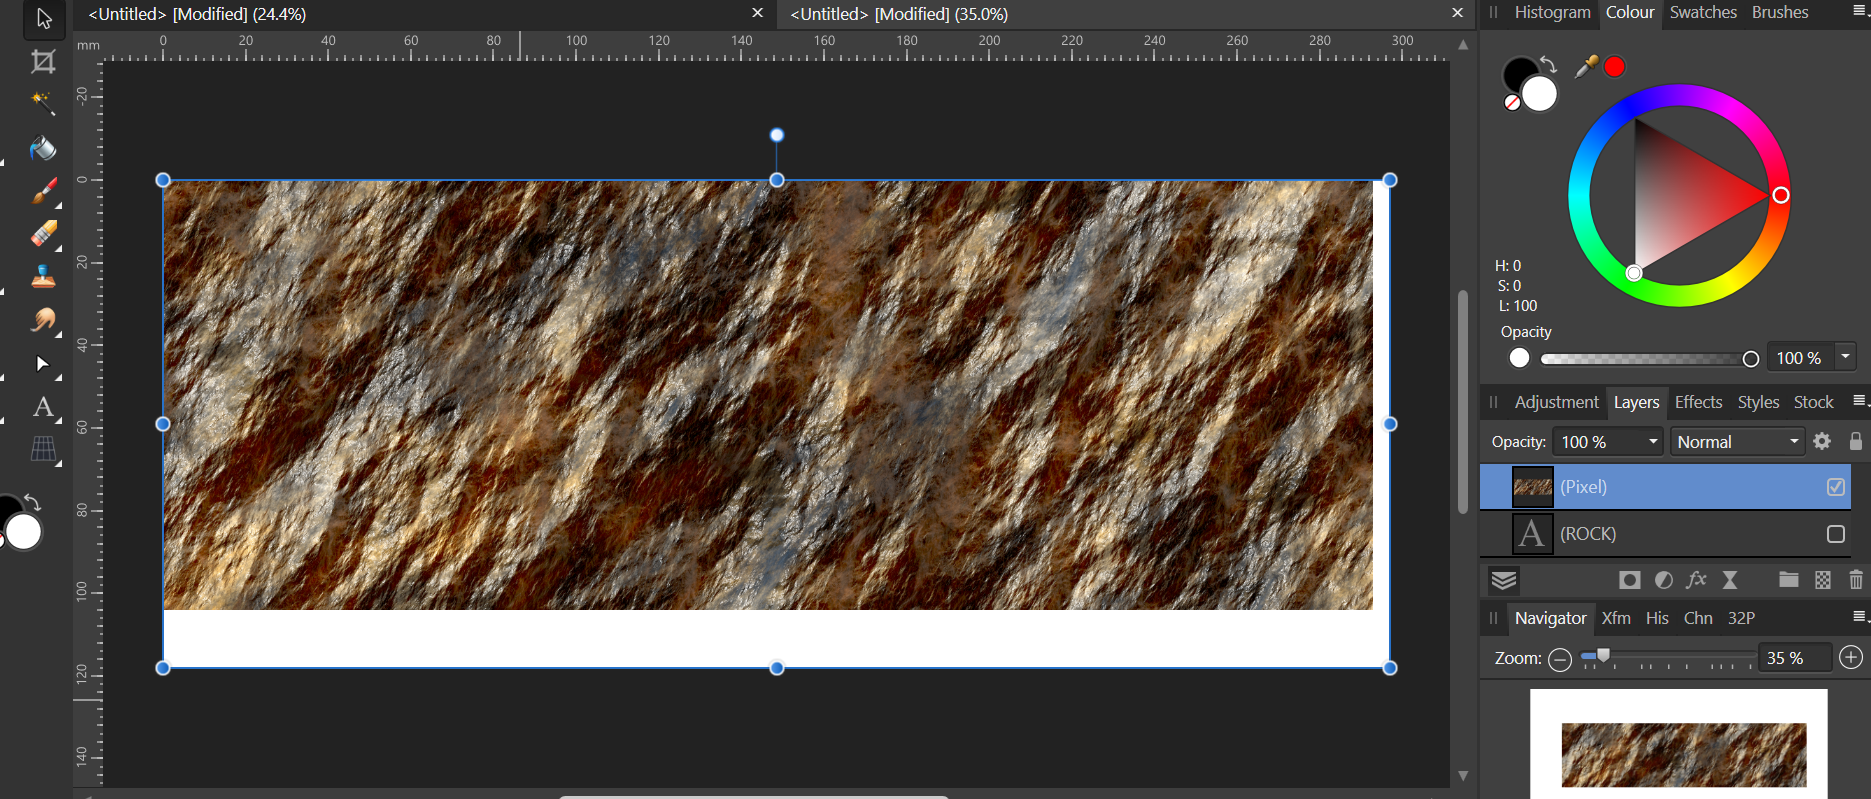This screenshot has width=1871, height=799.
Task: Close the Untitled (24.4%) document tab
Action: [x=757, y=13]
